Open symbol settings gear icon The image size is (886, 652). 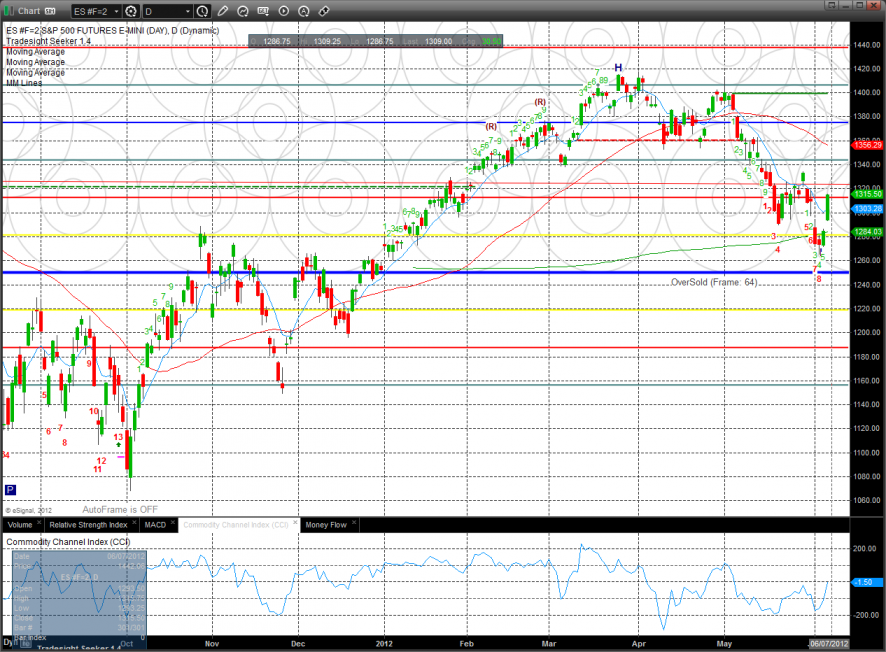point(131,11)
